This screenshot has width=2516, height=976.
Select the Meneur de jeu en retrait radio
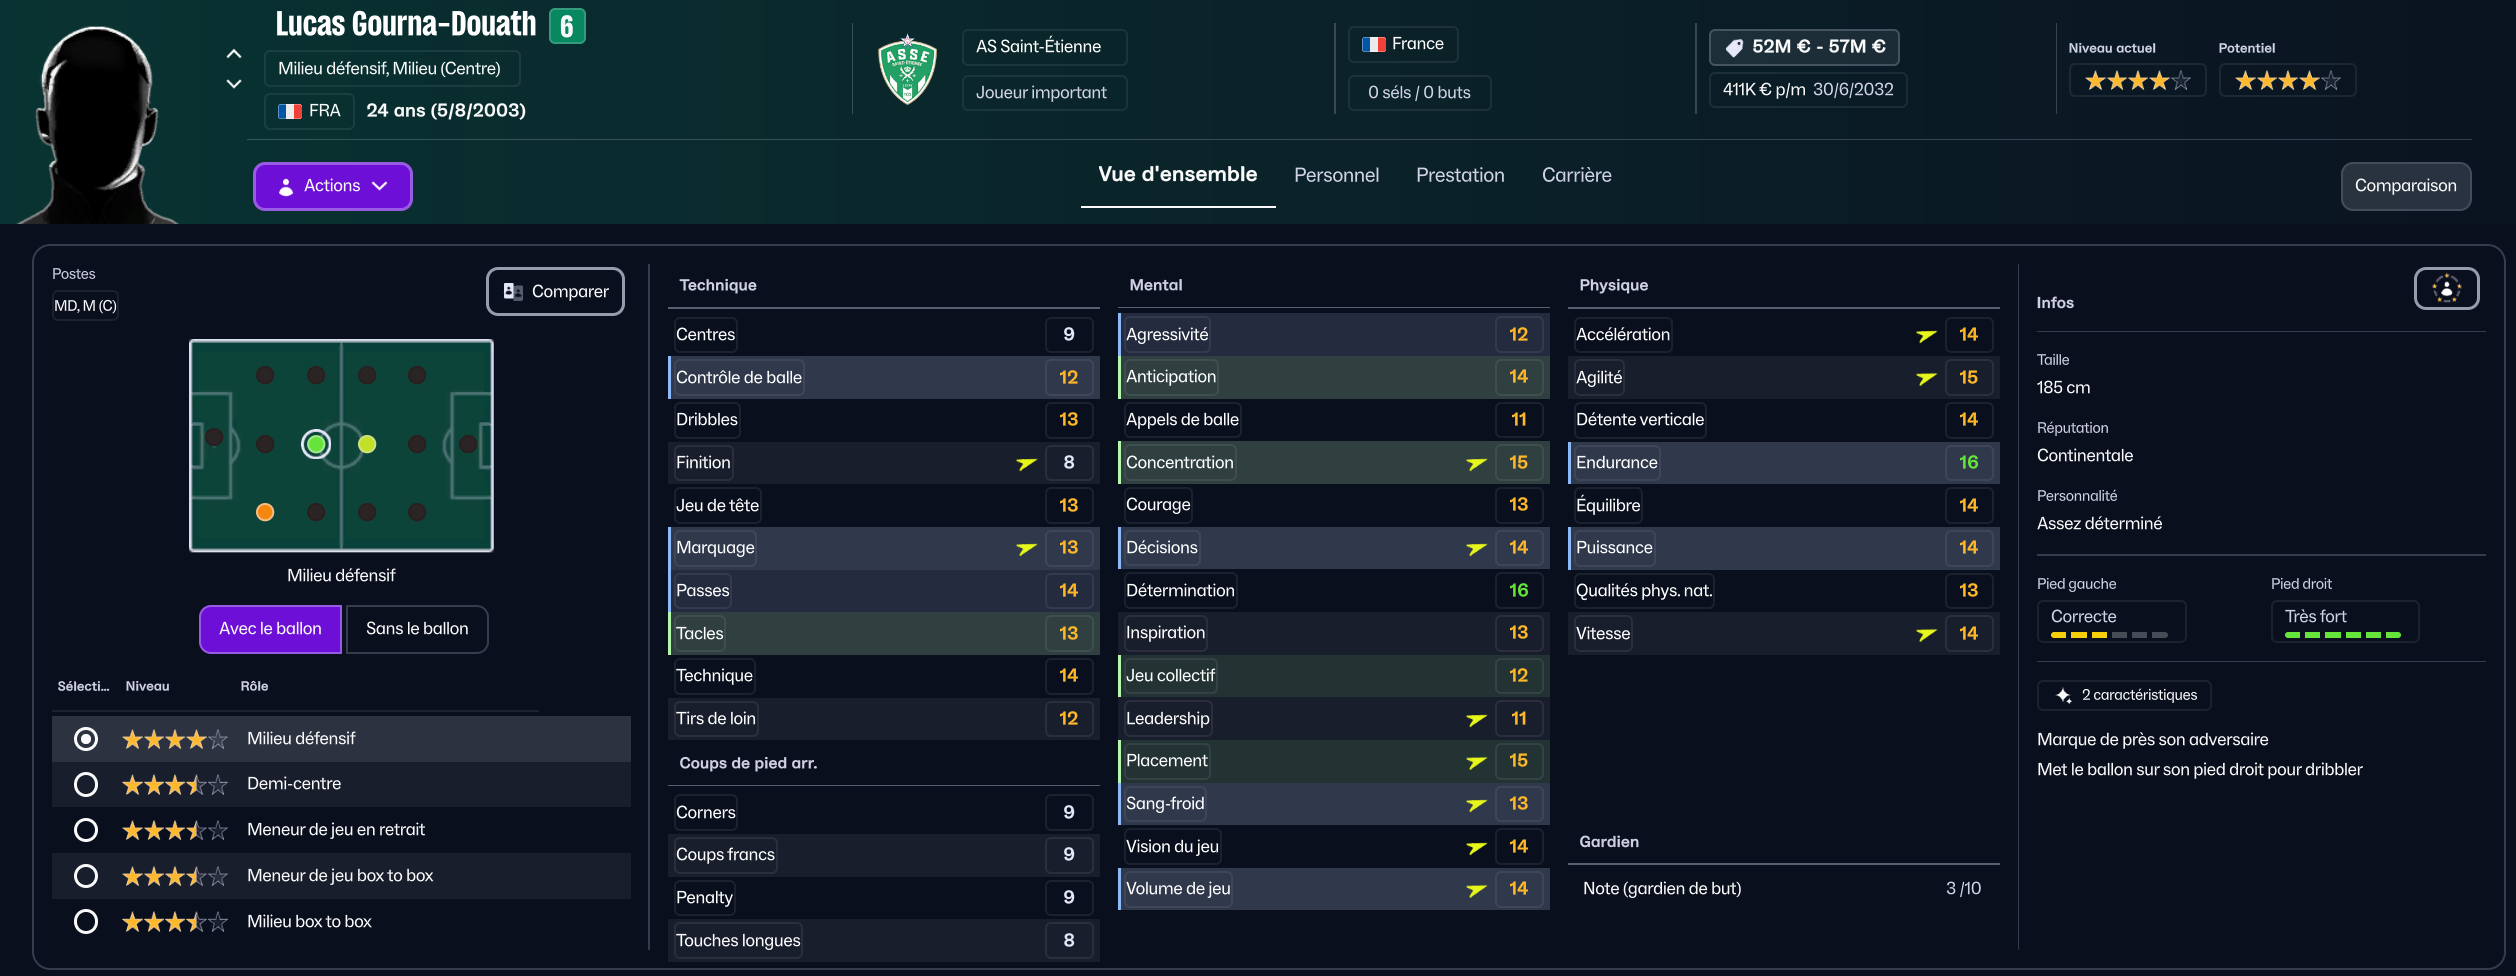(x=86, y=830)
